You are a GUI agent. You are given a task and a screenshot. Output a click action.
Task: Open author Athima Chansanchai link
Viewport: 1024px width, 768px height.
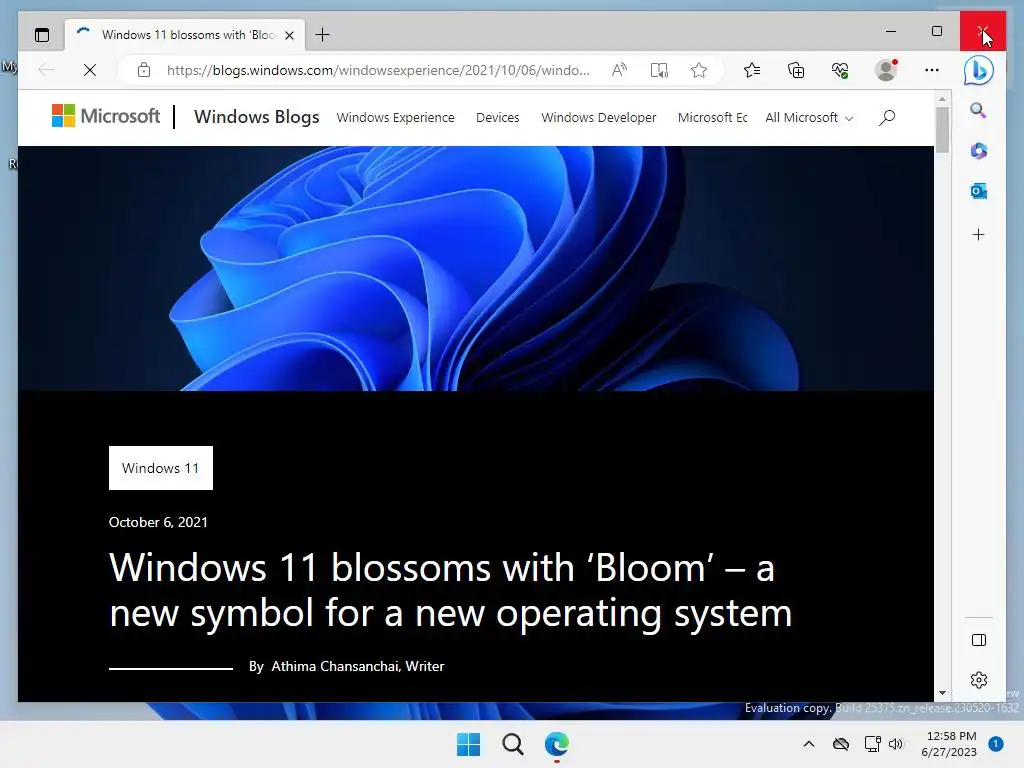coord(358,666)
